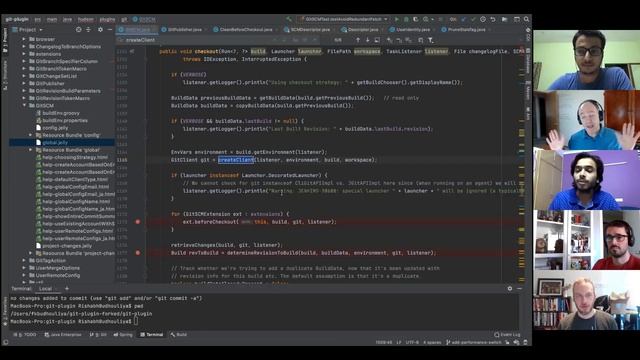Viewport: 640px width, 360px height.
Task: Collapse all in the Project panel
Action: click(x=89, y=30)
